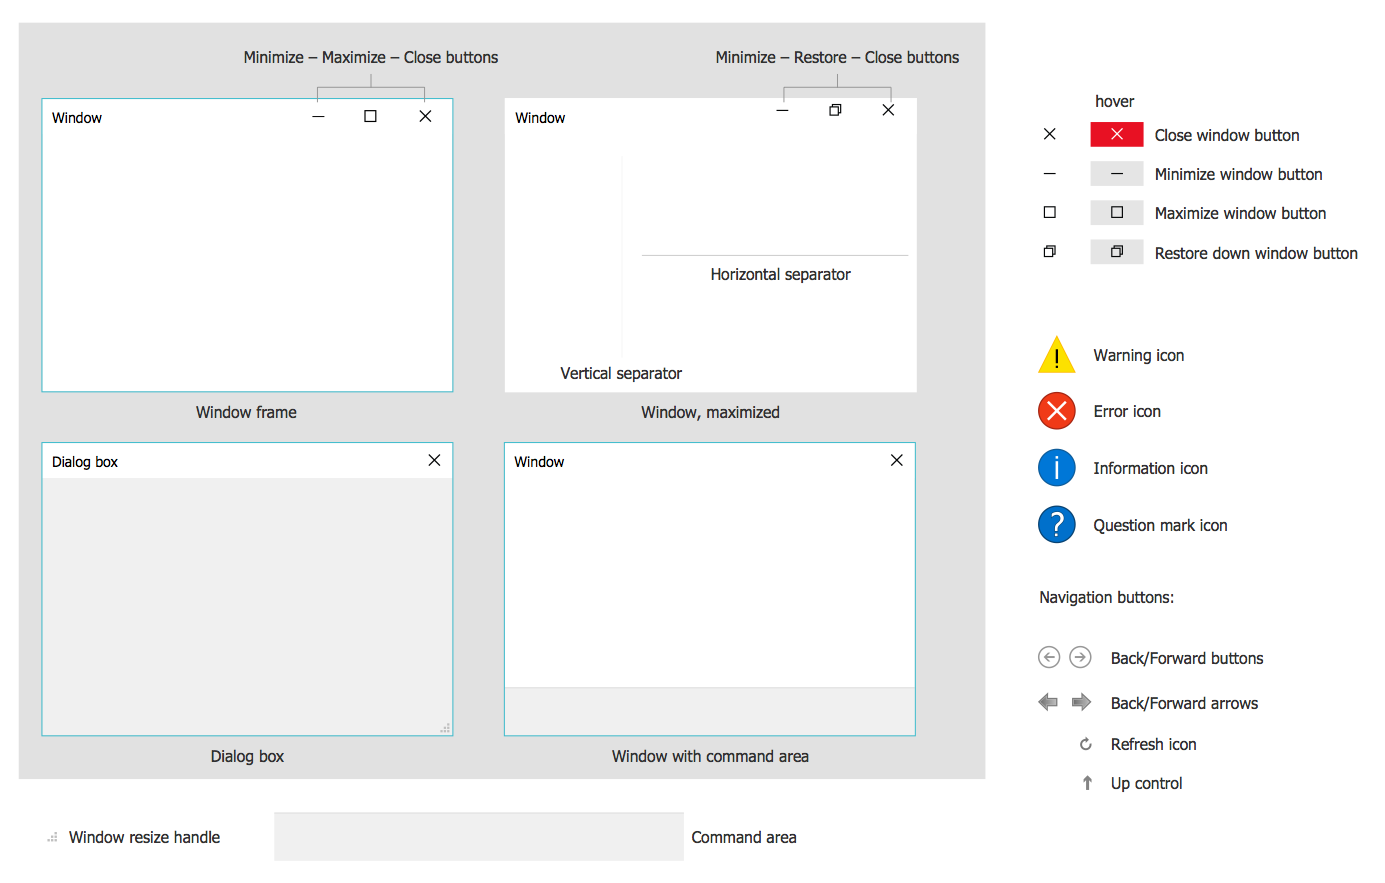Image resolution: width=1385 pixels, height=883 pixels.
Task: Click the red Error icon
Action: coord(1056,411)
